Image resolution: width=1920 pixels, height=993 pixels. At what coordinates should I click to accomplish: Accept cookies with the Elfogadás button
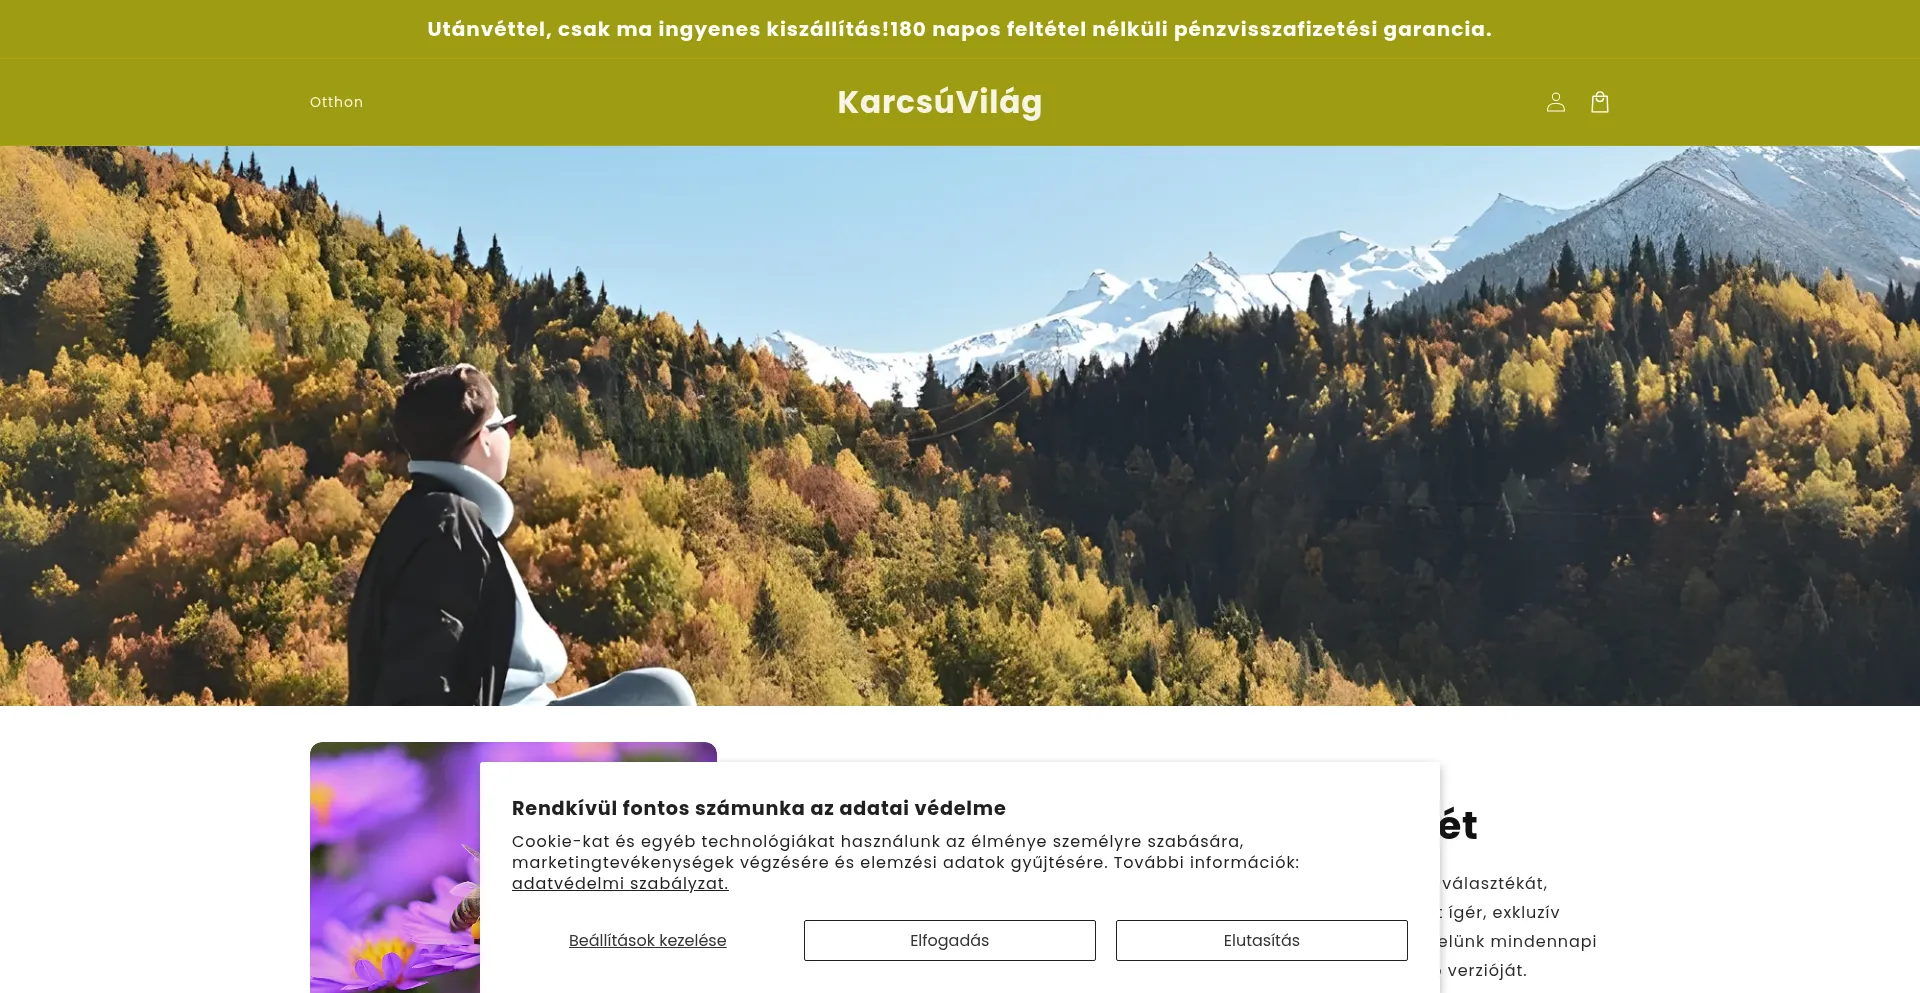(949, 940)
